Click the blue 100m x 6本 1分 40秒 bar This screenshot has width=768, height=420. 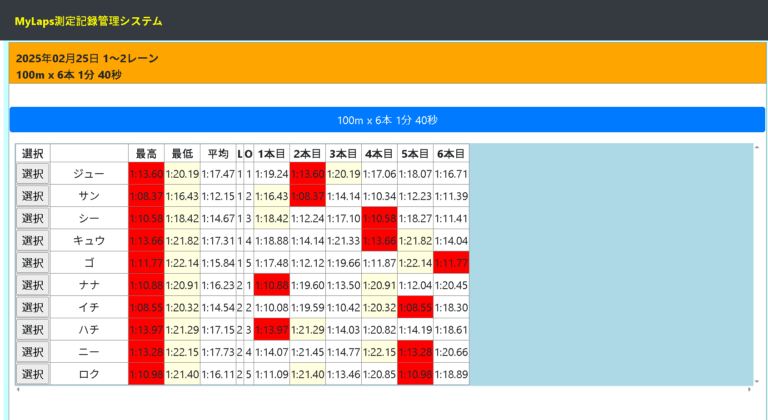tap(387, 120)
